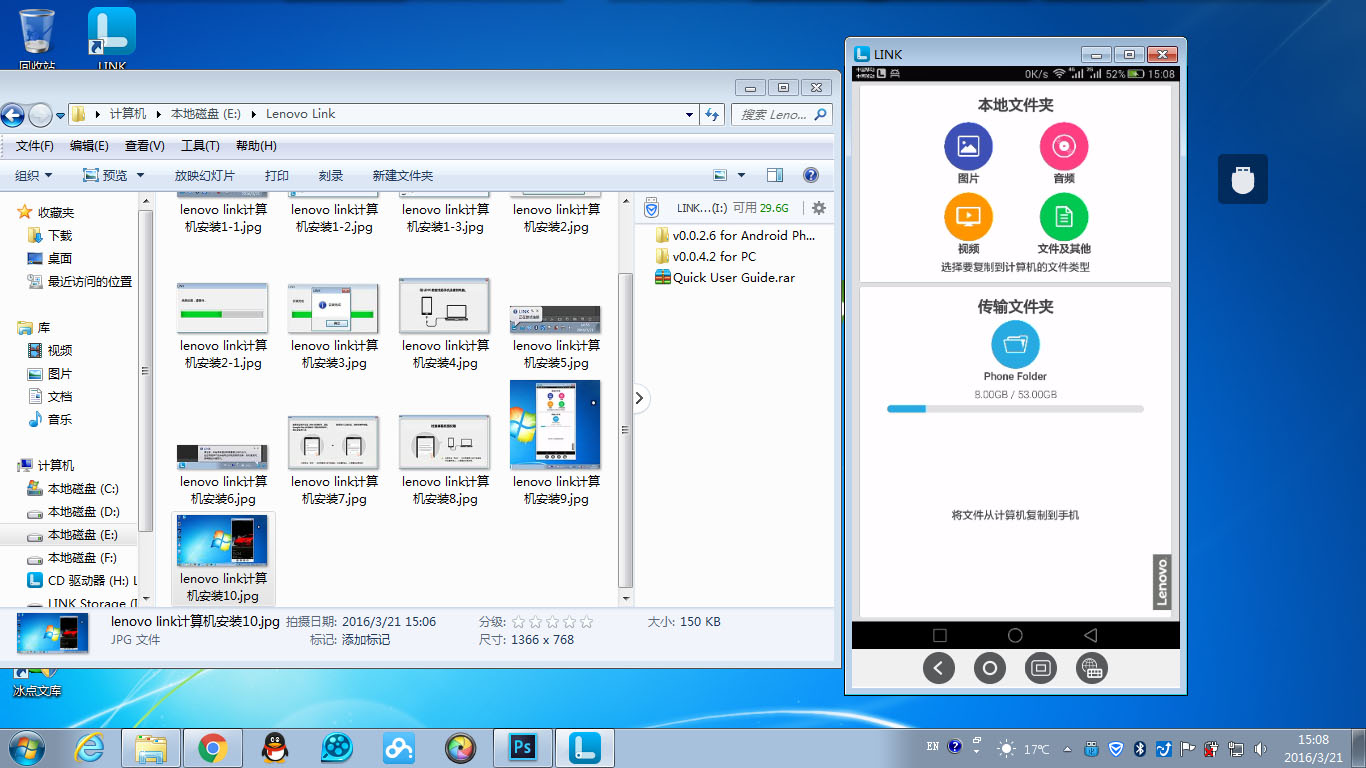Viewport: 1366px width, 768px height.
Task: Expand the views dropdown on the Explorer toolbar
Action: click(x=742, y=174)
